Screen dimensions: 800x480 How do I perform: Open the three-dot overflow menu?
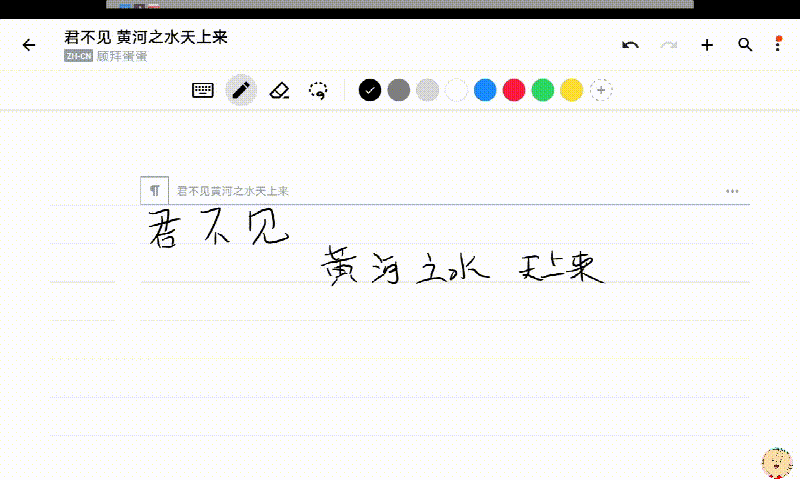778,44
